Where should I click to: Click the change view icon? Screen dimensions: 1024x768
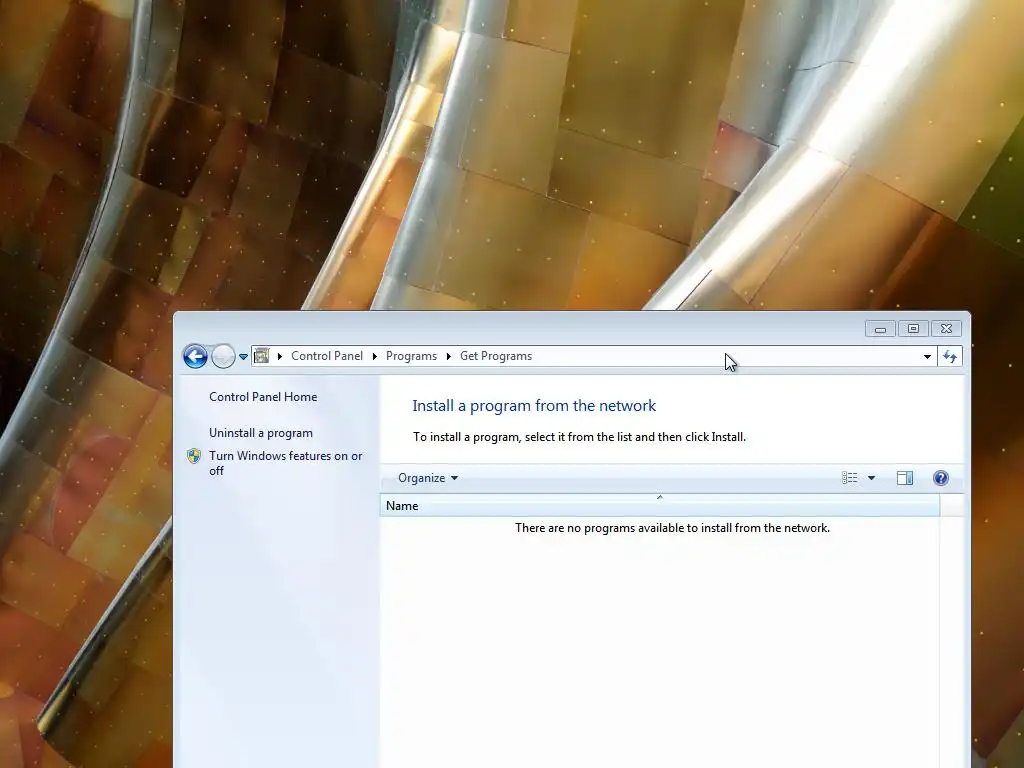point(850,478)
